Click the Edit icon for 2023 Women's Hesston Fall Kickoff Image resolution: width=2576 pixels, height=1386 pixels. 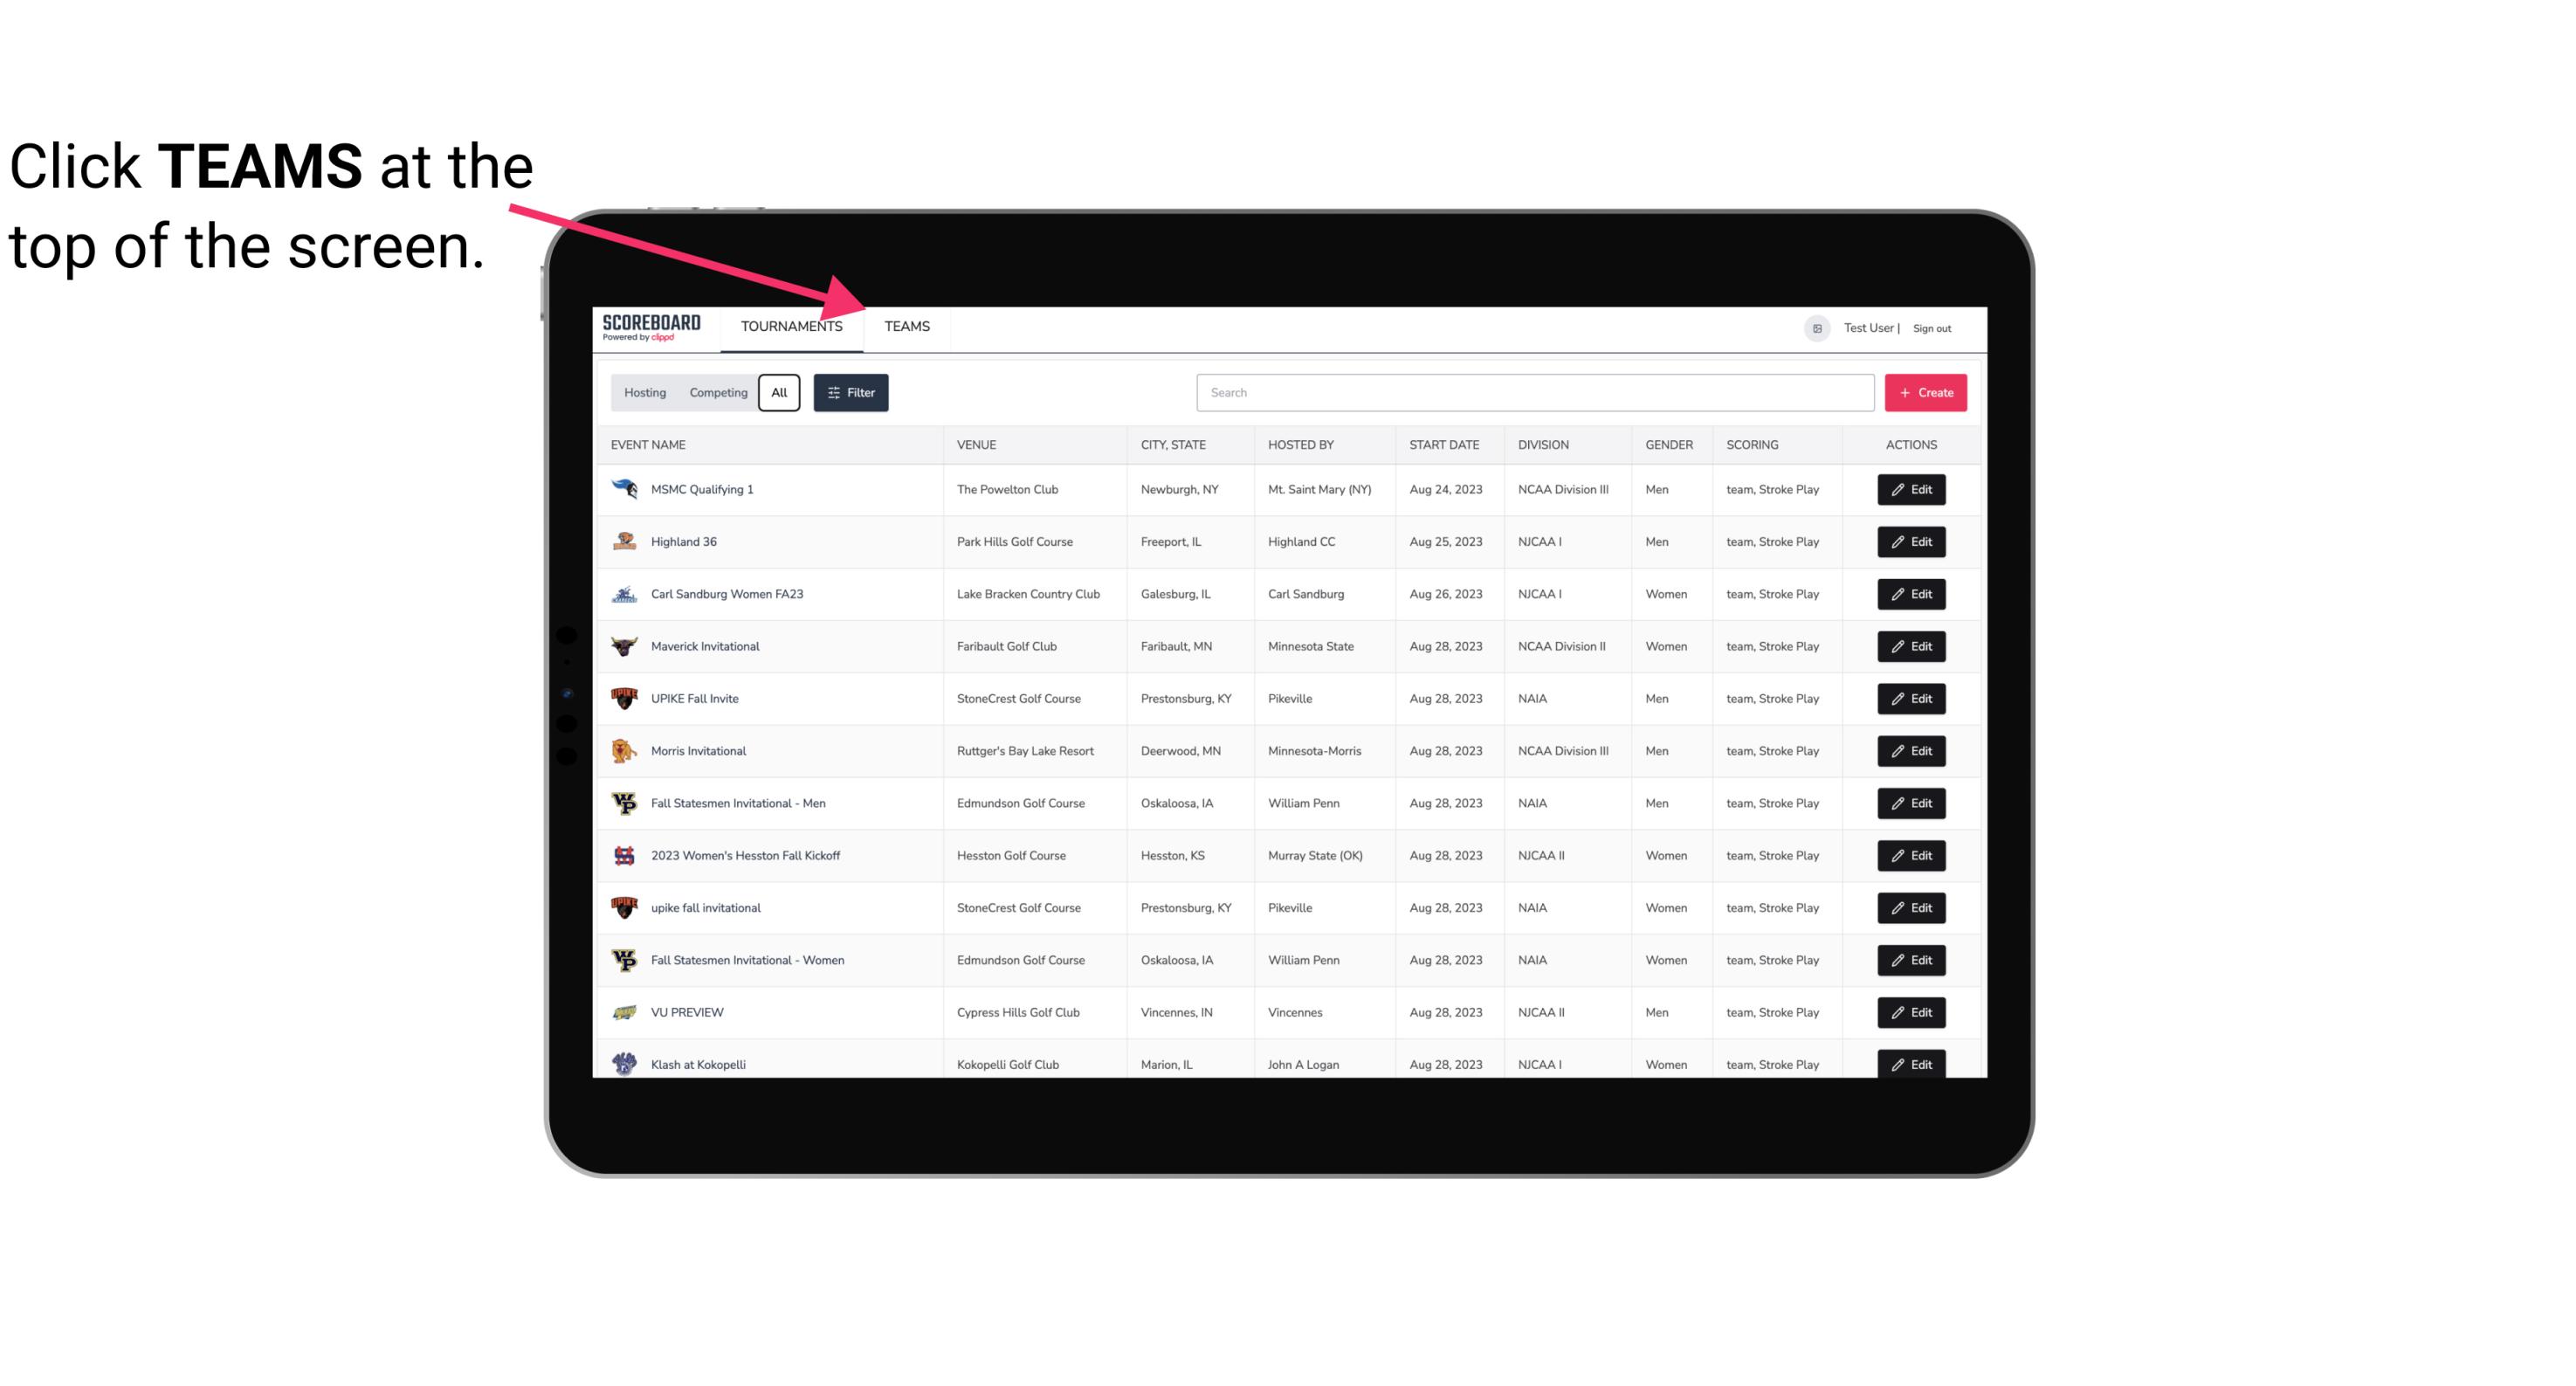[x=1912, y=855]
